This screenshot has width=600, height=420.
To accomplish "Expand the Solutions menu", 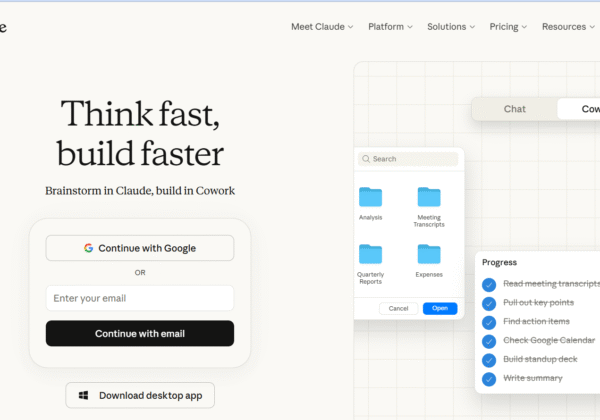I will 451,27.
